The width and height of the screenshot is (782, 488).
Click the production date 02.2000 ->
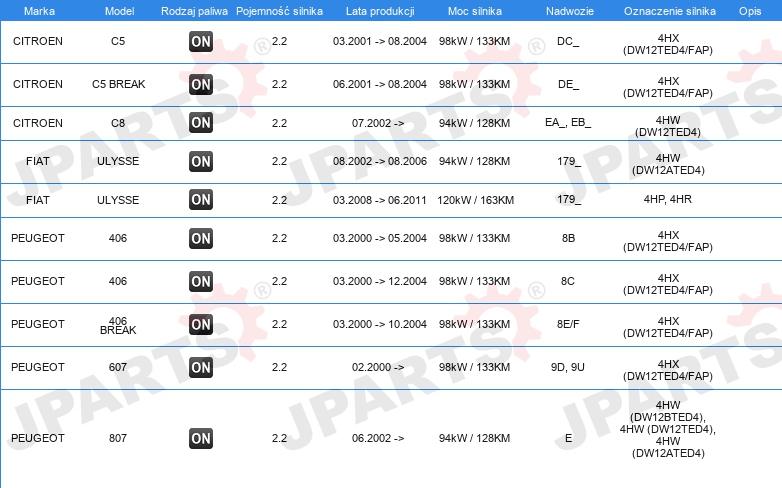pyautogui.click(x=378, y=367)
